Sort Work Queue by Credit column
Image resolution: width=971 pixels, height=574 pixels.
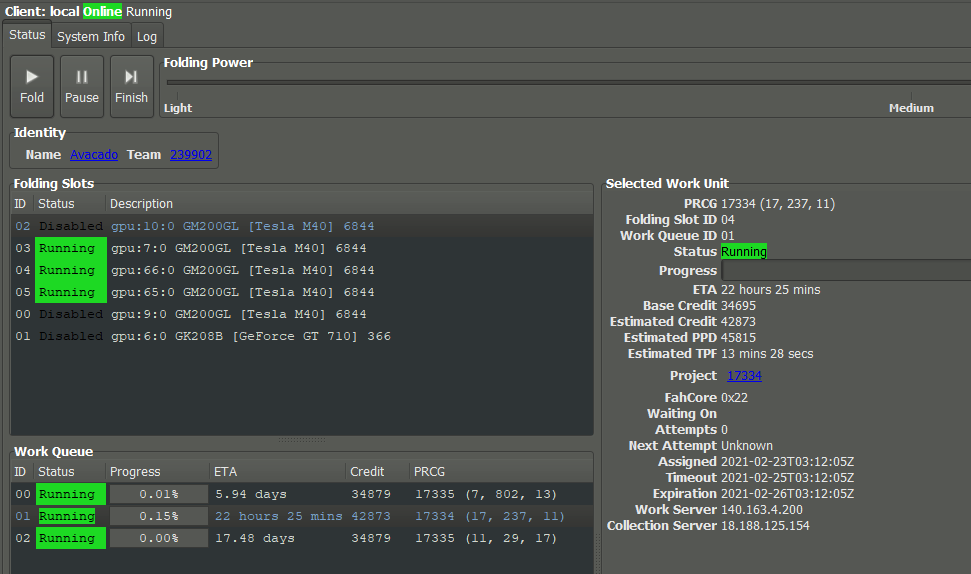pyautogui.click(x=377, y=472)
